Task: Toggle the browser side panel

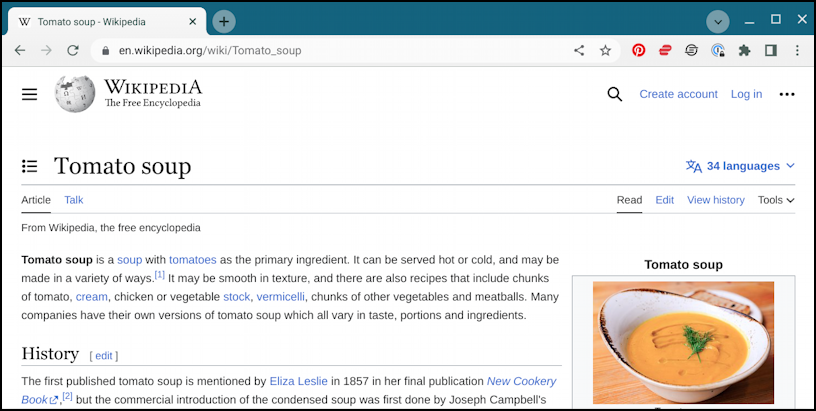Action: [771, 50]
